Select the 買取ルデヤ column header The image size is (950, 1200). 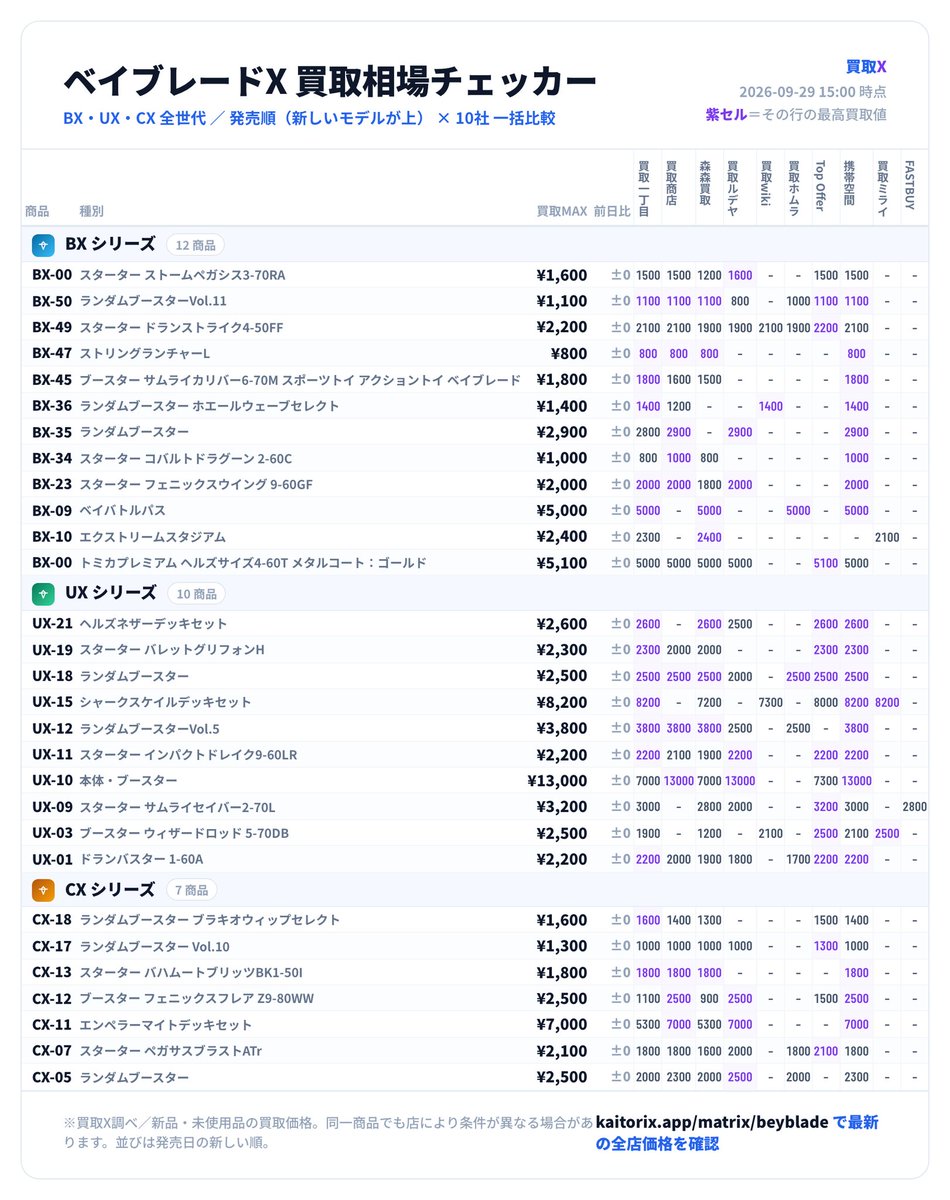734,188
